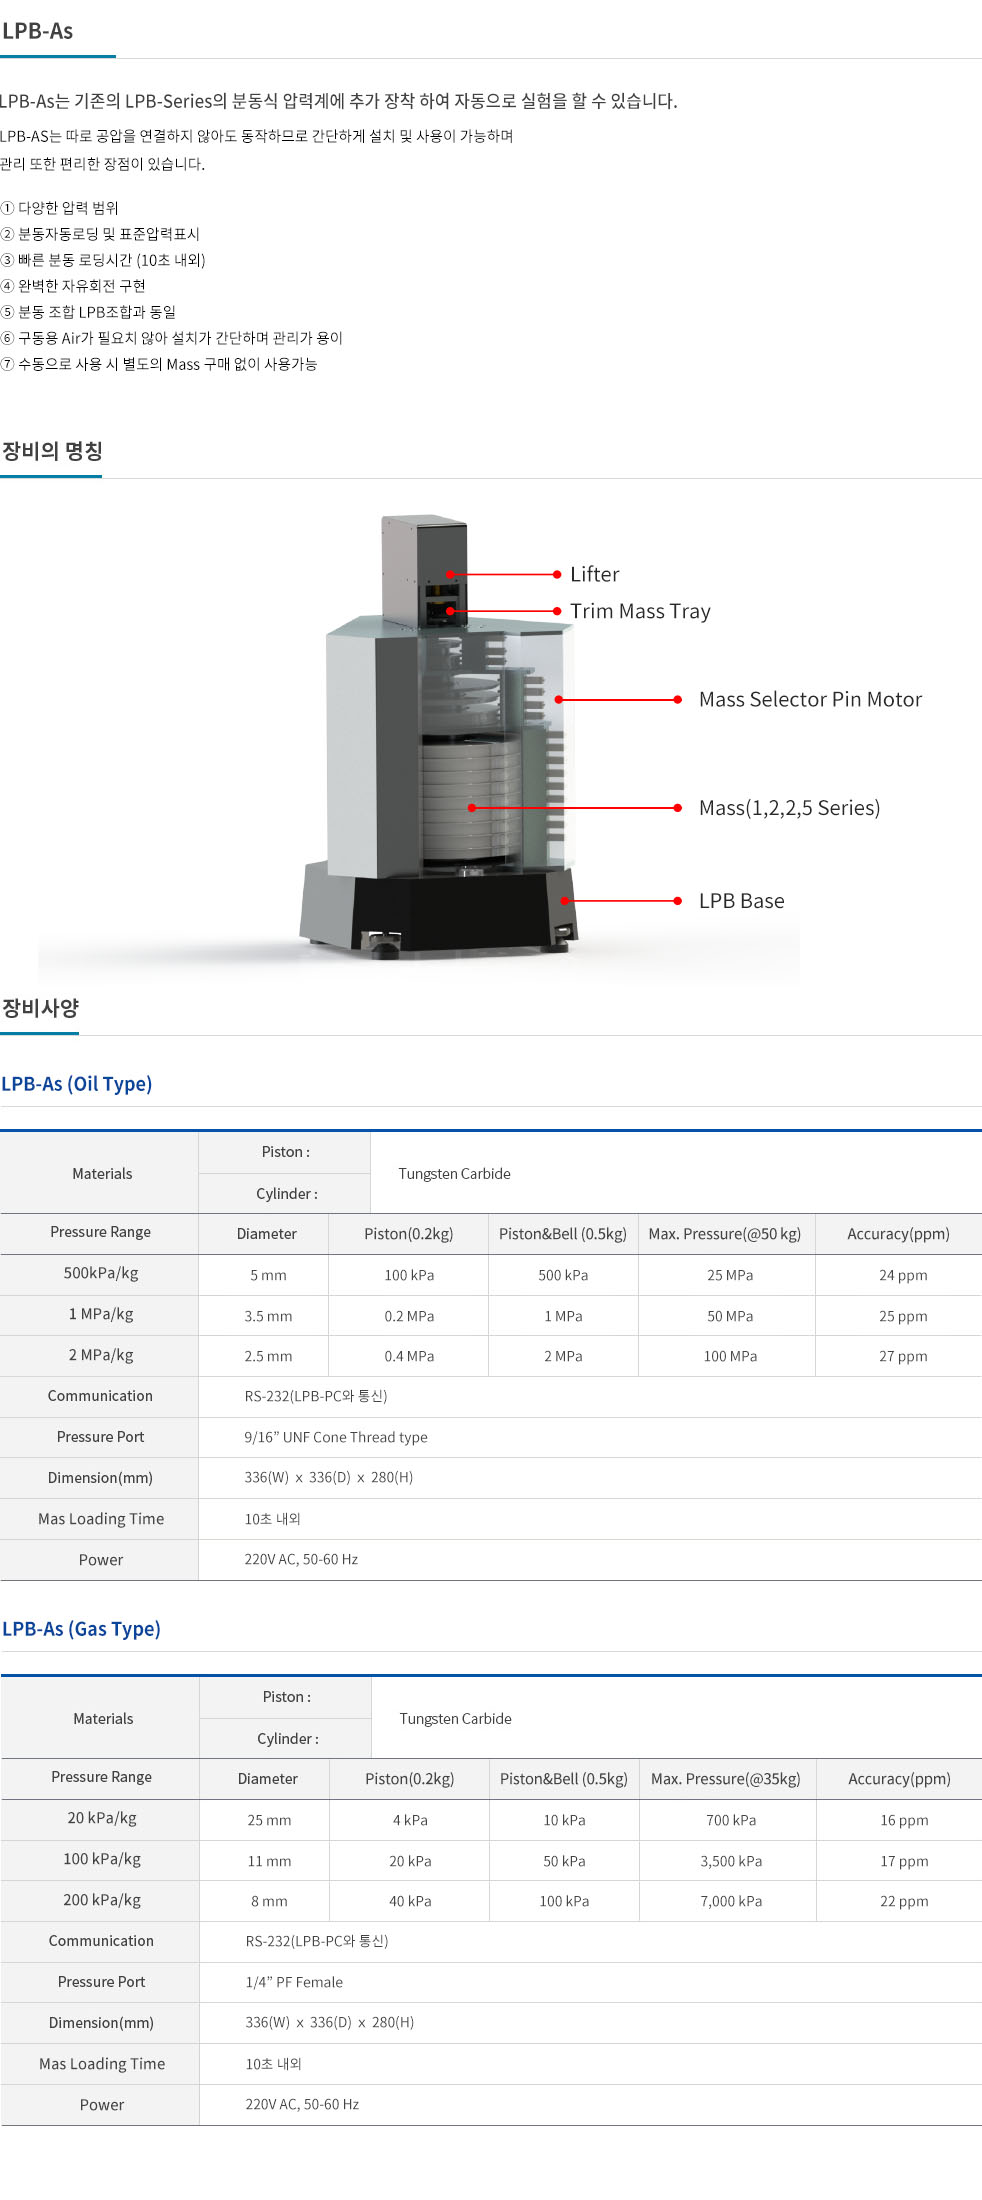Click the 2 MPa/kg row header
The image size is (982, 2200).
[x=101, y=1355]
